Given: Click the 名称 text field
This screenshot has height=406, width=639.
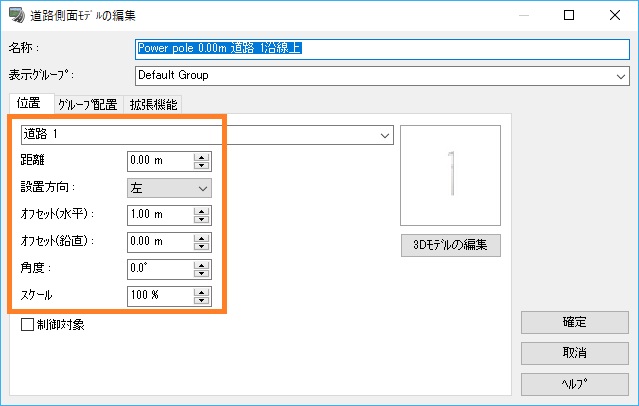Looking at the screenshot, I should point(382,49).
